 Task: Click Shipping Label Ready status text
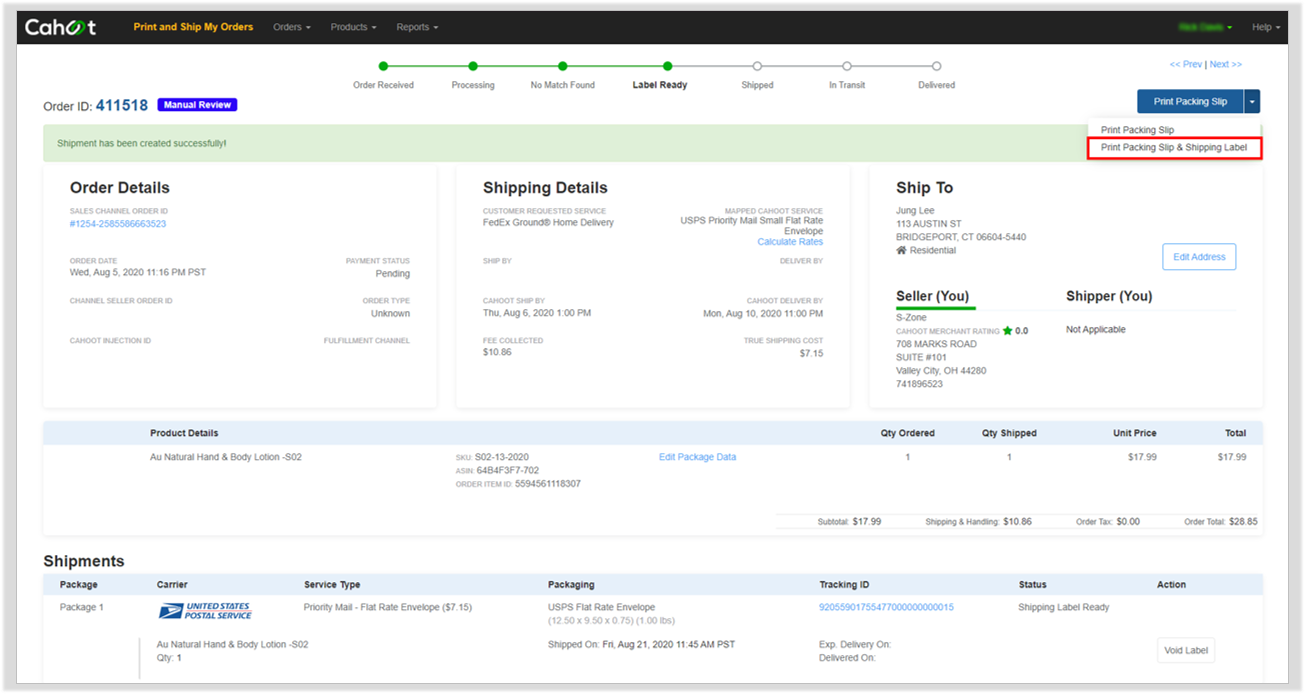tap(1064, 607)
